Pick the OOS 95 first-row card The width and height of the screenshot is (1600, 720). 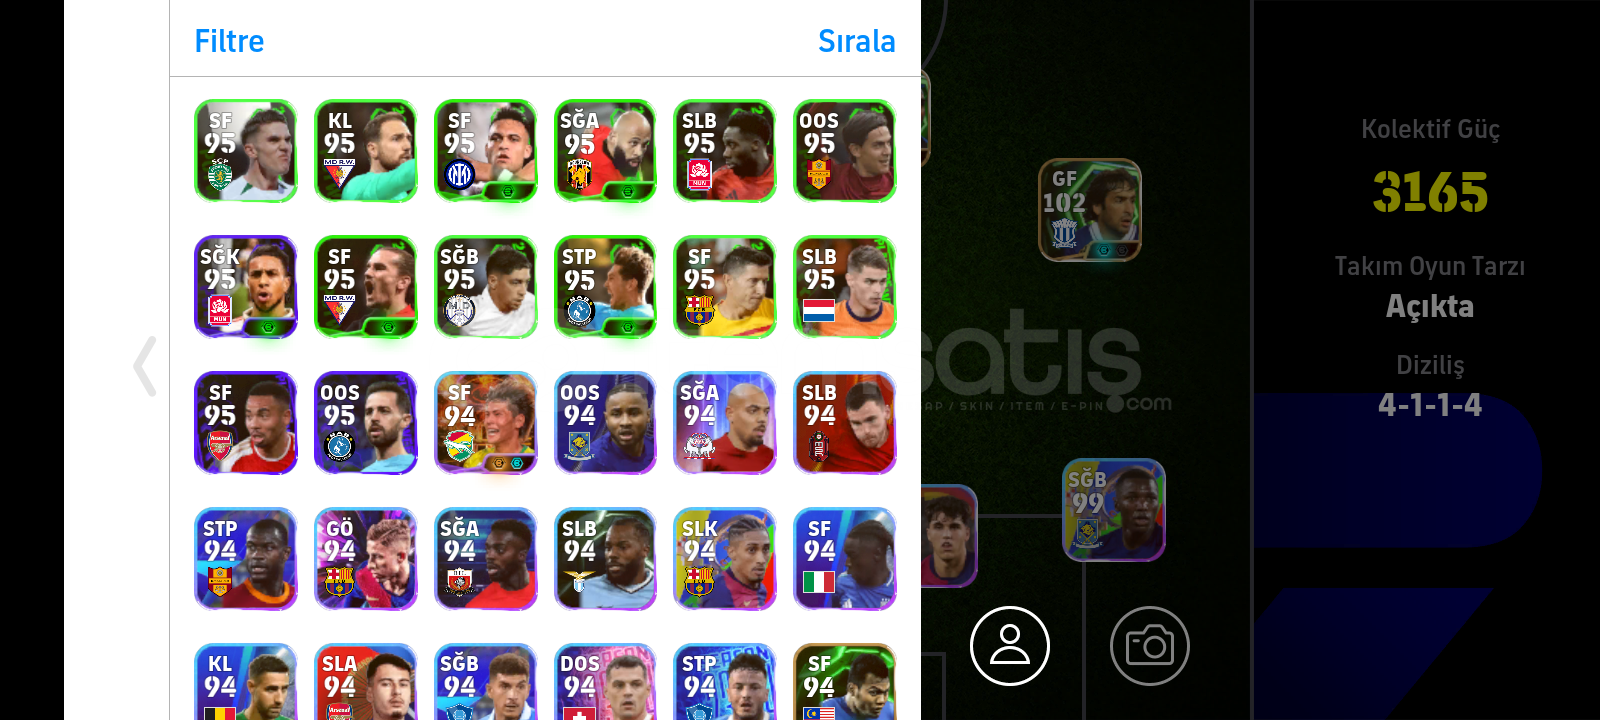coord(845,151)
